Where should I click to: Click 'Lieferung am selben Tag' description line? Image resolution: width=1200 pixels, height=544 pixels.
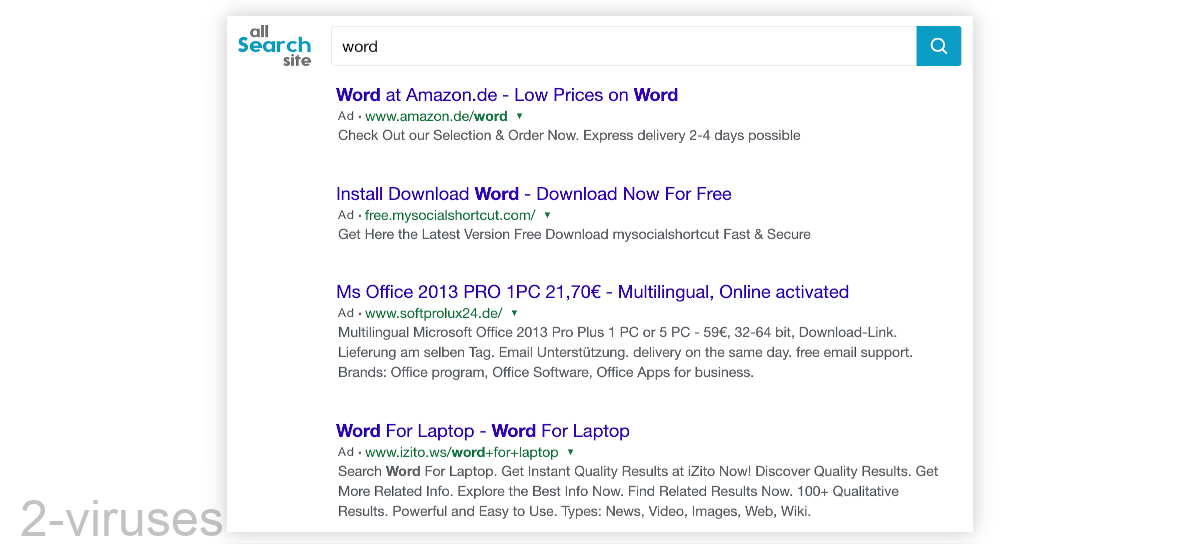(x=625, y=352)
